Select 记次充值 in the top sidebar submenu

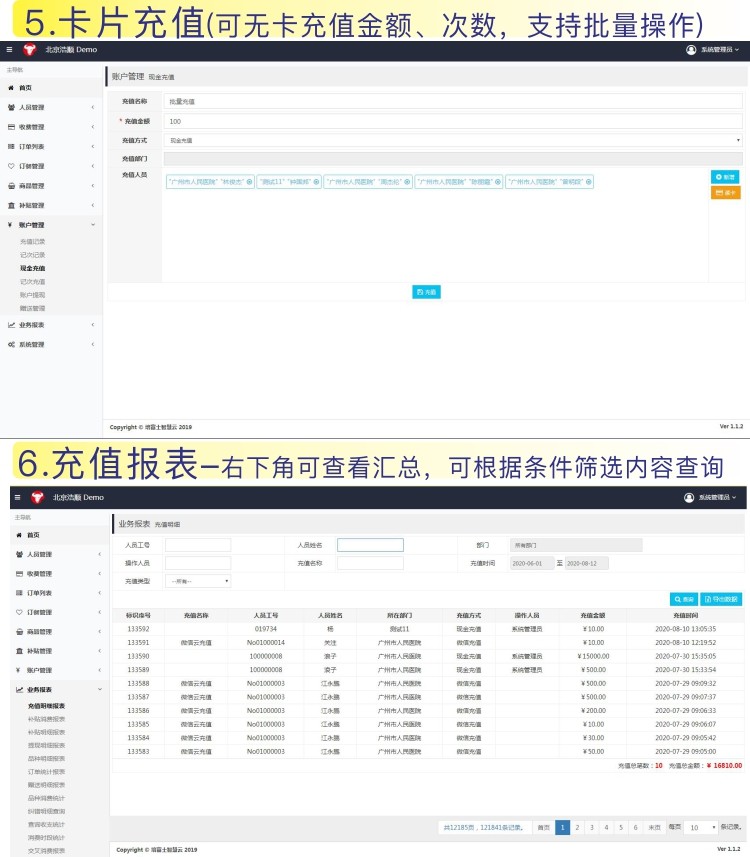pyautogui.click(x=32, y=282)
